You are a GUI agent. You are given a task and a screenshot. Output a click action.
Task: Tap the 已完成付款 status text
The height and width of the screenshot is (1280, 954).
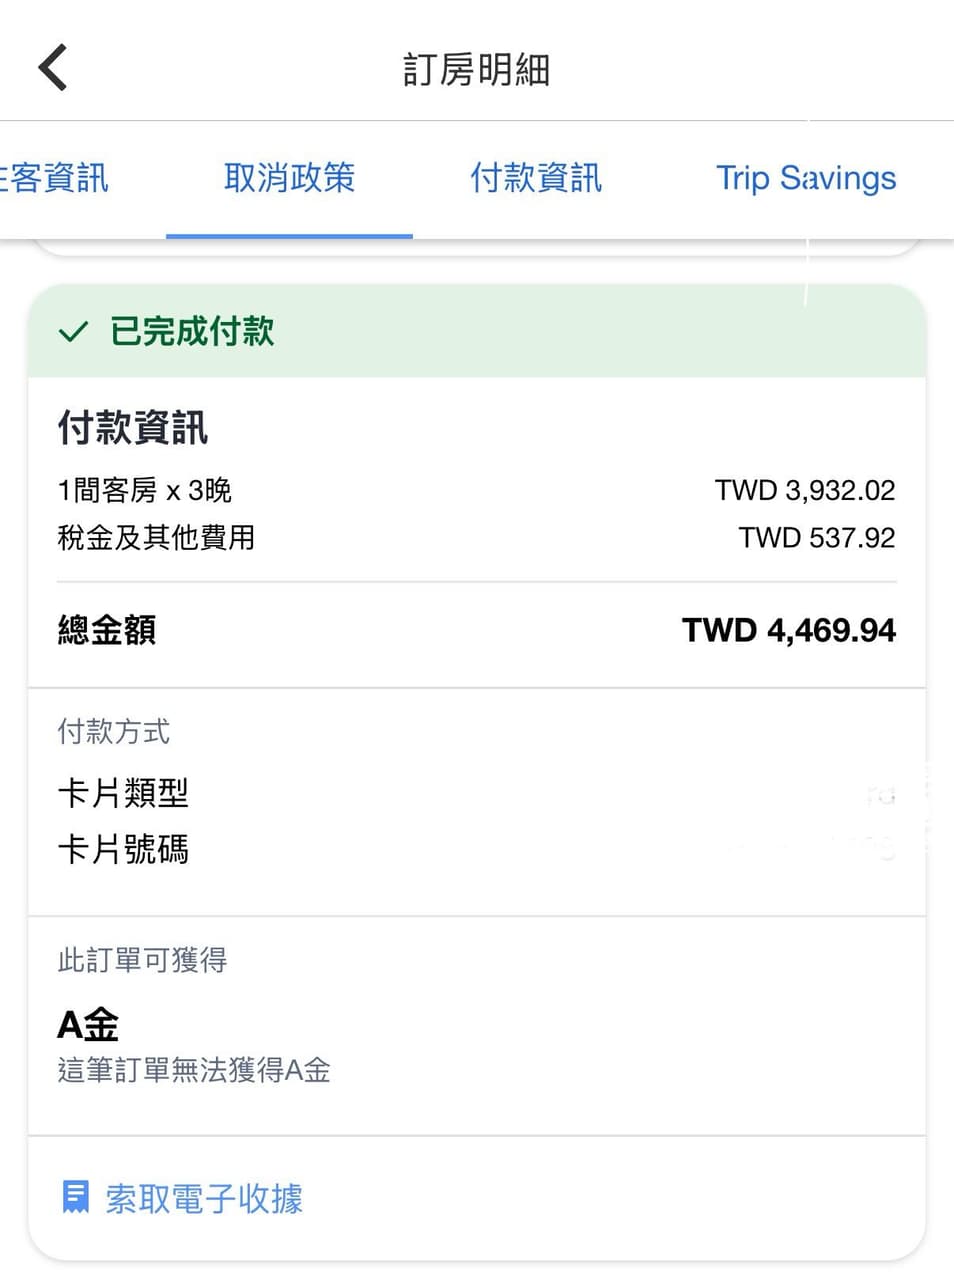192,332
